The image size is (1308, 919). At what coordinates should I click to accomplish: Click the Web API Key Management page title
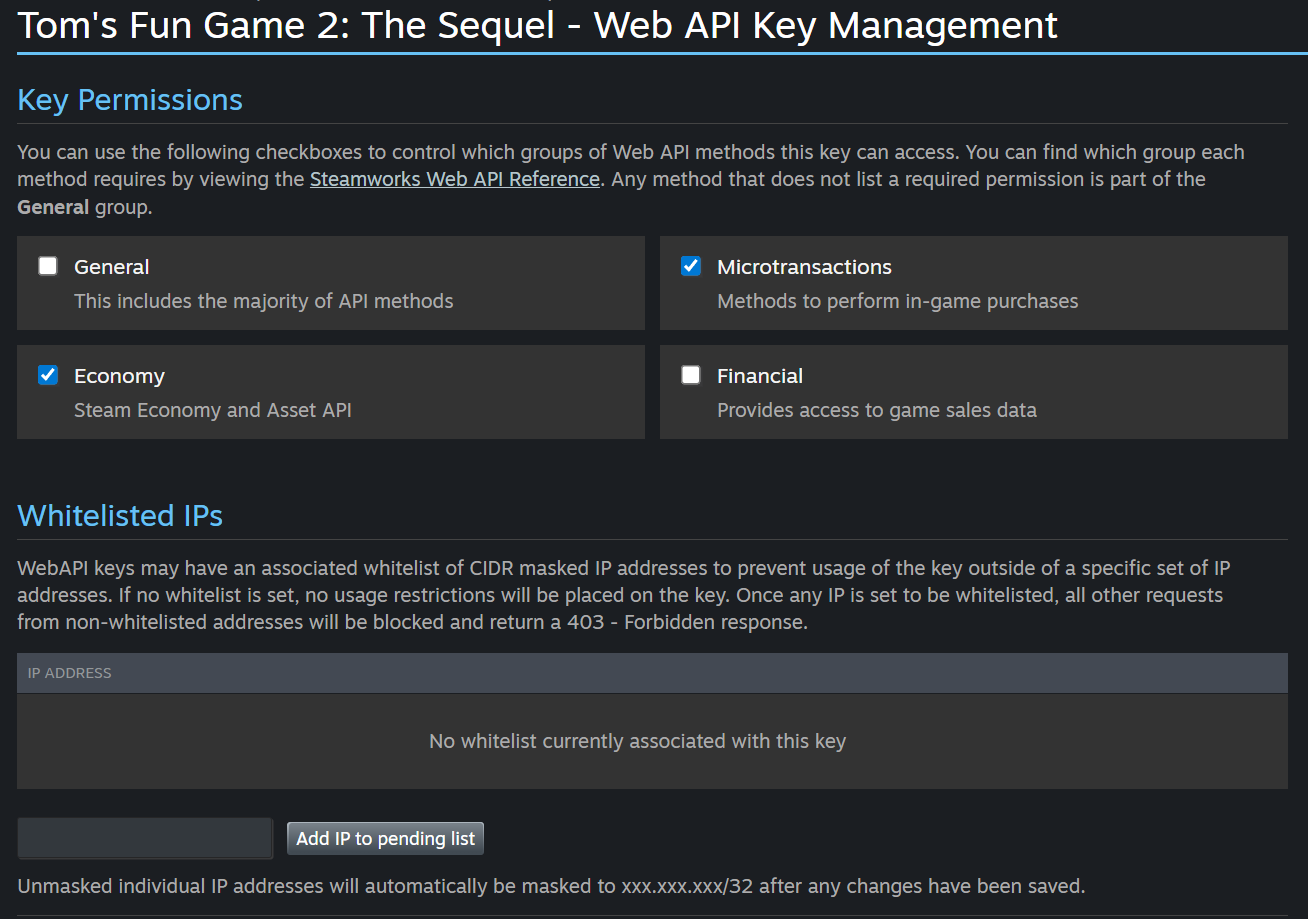[x=537, y=25]
